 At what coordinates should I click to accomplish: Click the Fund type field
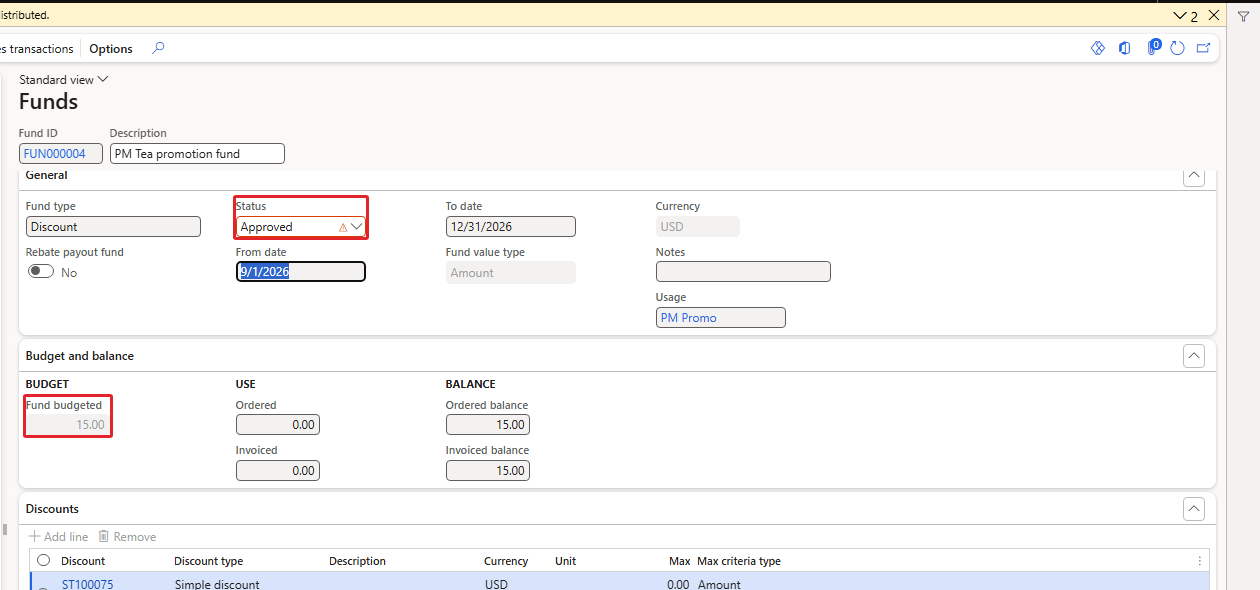click(113, 227)
